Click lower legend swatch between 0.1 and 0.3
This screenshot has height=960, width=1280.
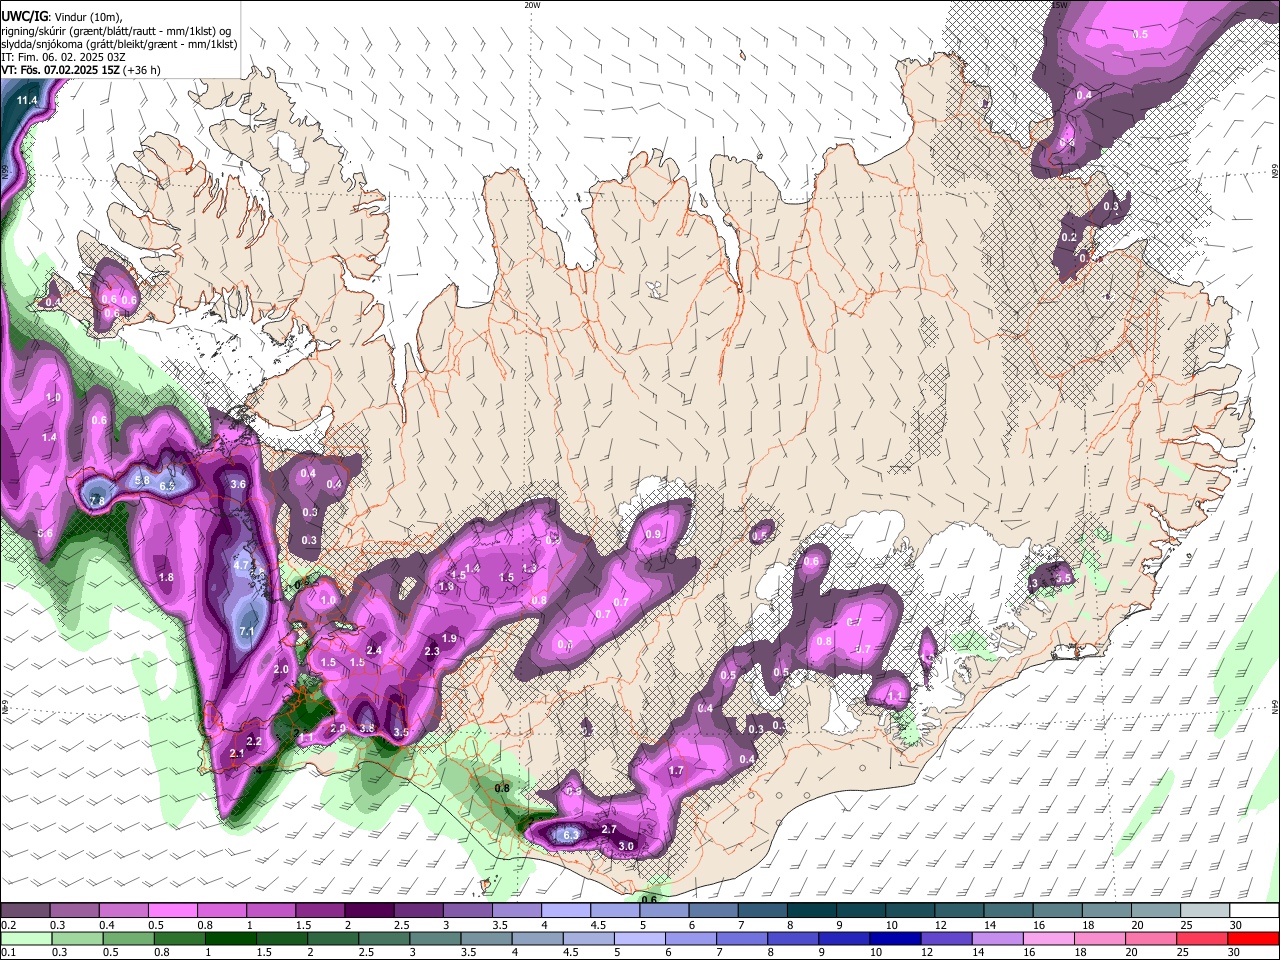pyautogui.click(x=25, y=938)
